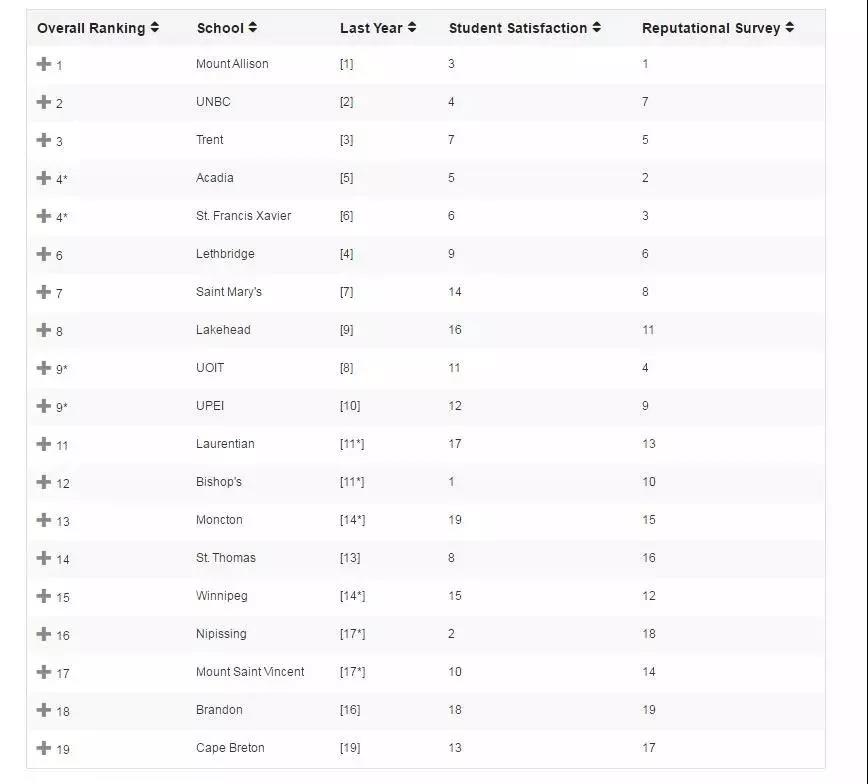868x784 pixels.
Task: Expand the Cape Breton row plus
Action: 43,748
